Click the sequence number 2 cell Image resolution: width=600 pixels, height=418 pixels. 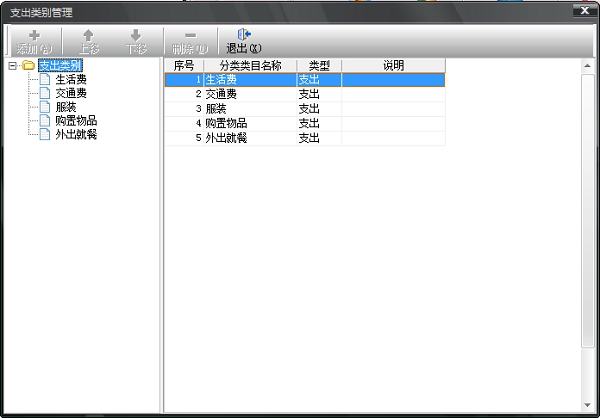184,94
